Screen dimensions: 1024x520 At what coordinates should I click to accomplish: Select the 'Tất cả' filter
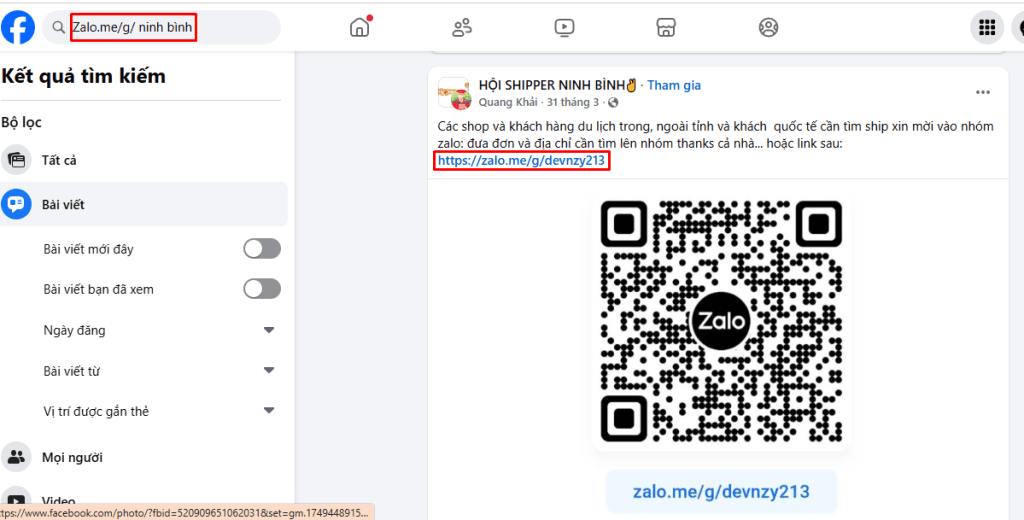(58, 160)
